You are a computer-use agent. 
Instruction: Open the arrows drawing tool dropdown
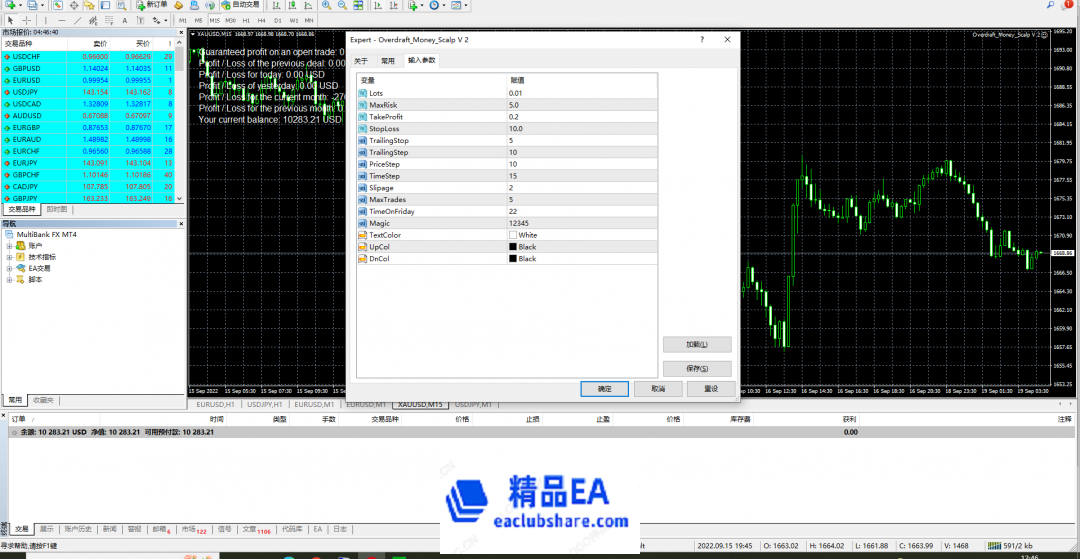(x=166, y=21)
